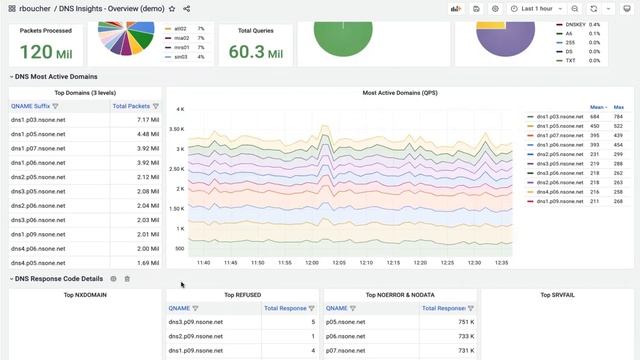Open Most Active Domains (QPS) panel menu

click(400, 93)
